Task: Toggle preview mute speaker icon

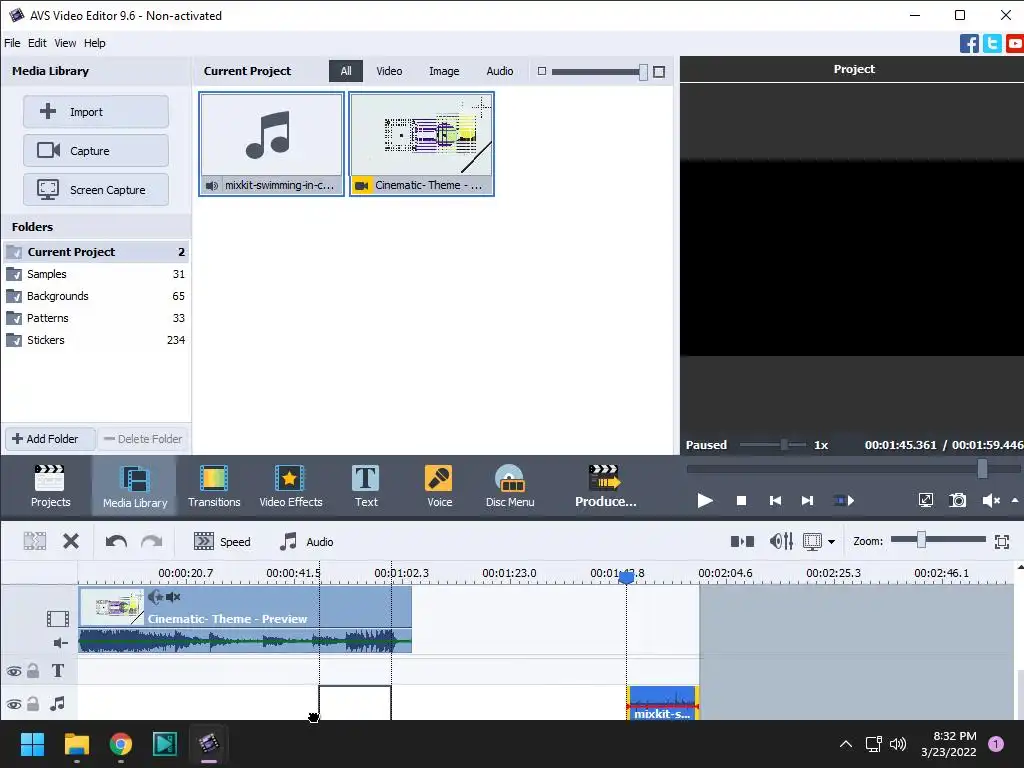Action: point(991,500)
